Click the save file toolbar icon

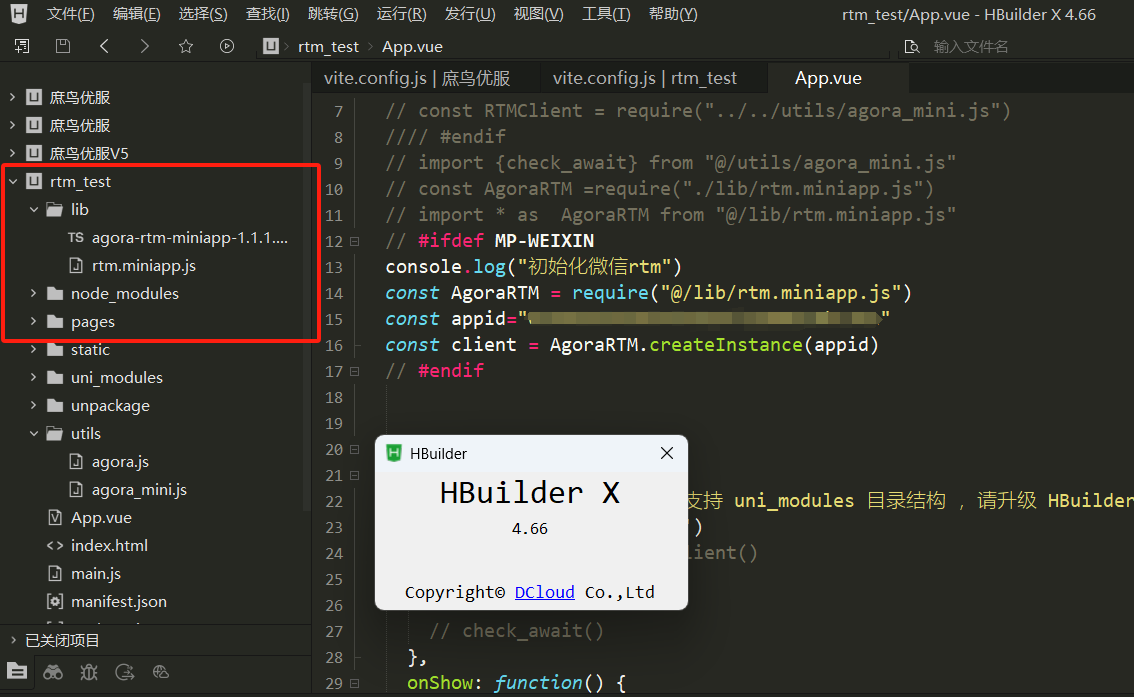63,46
